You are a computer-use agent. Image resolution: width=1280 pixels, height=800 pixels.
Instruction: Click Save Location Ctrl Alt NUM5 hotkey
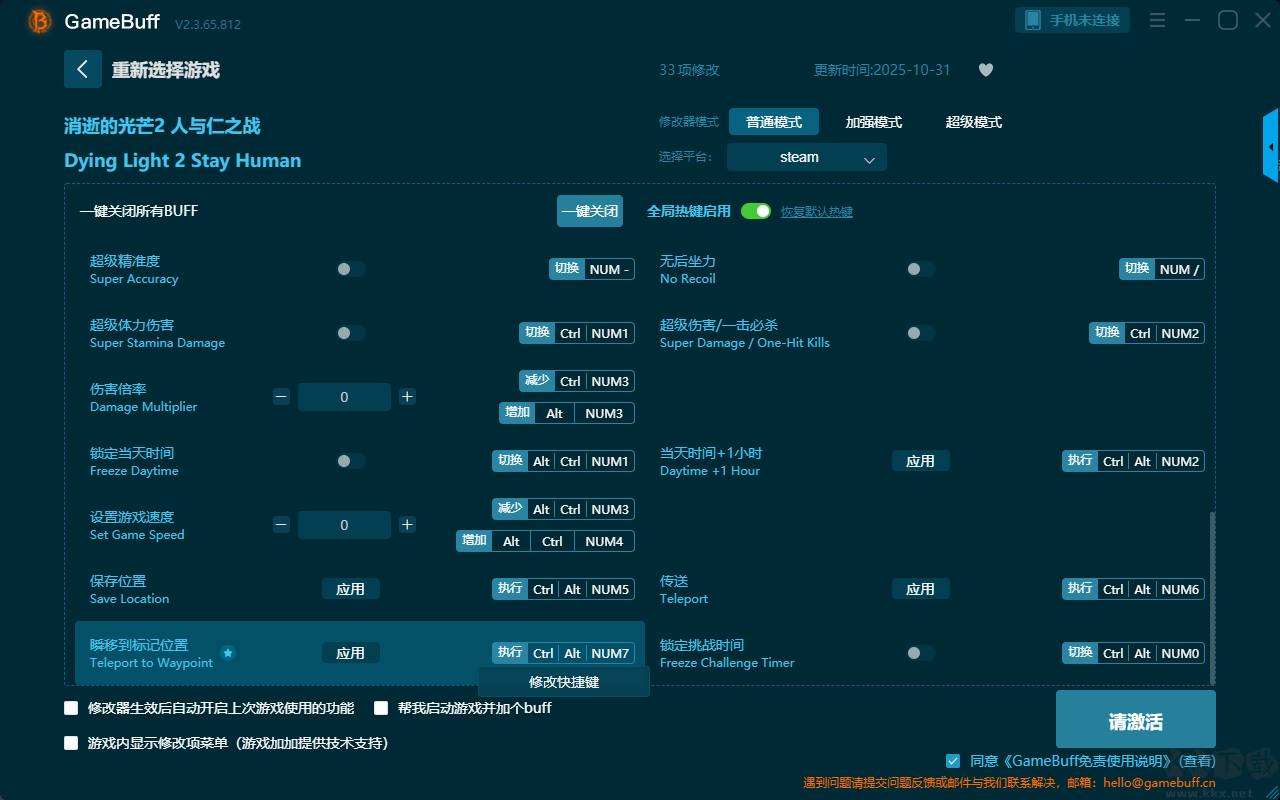coord(563,589)
